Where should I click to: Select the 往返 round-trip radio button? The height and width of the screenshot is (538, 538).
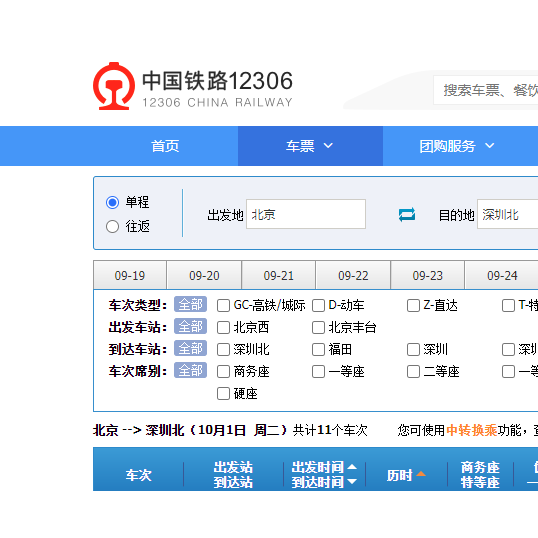pos(113,226)
